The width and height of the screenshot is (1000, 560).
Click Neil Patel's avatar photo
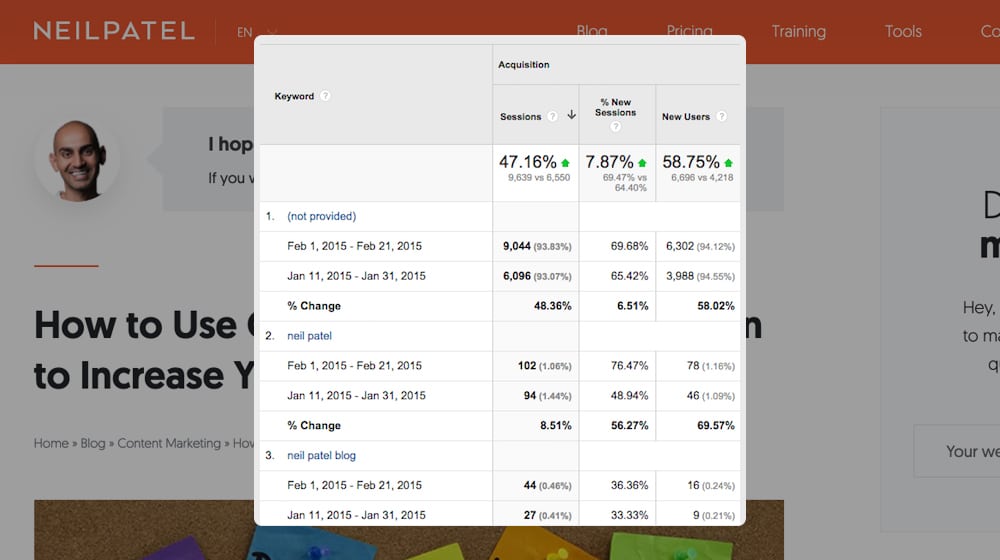pyautogui.click(x=78, y=161)
